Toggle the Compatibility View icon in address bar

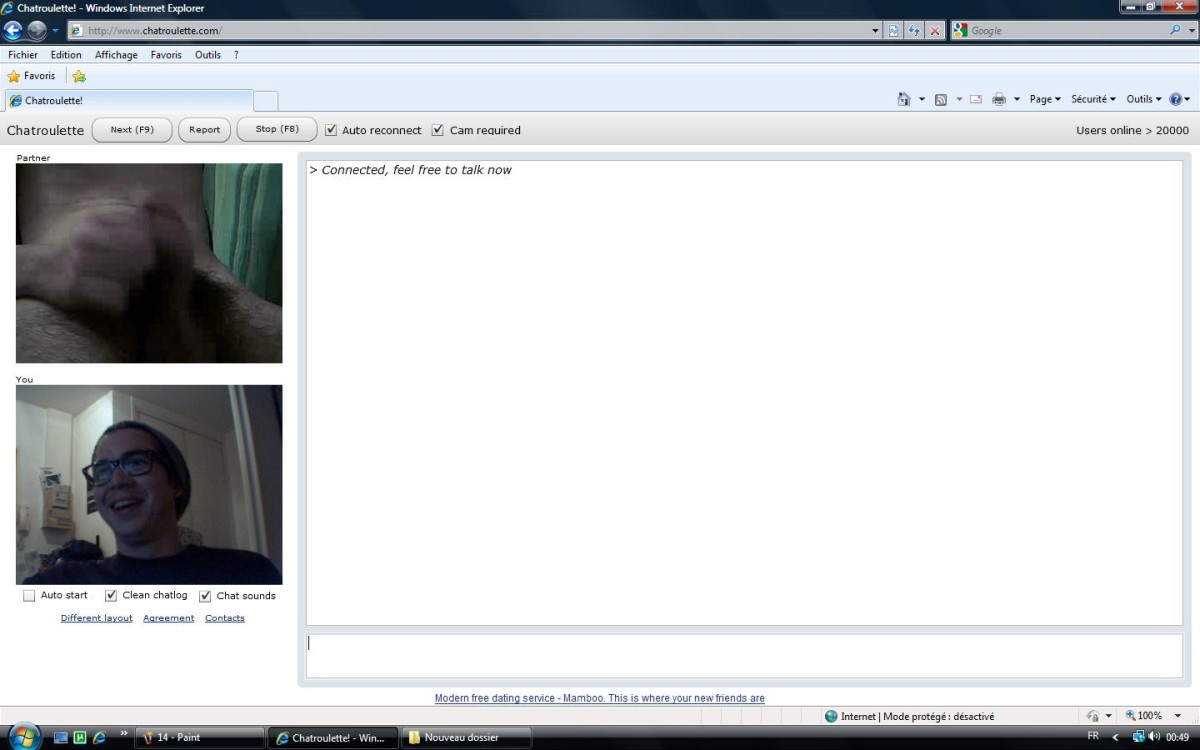point(894,31)
